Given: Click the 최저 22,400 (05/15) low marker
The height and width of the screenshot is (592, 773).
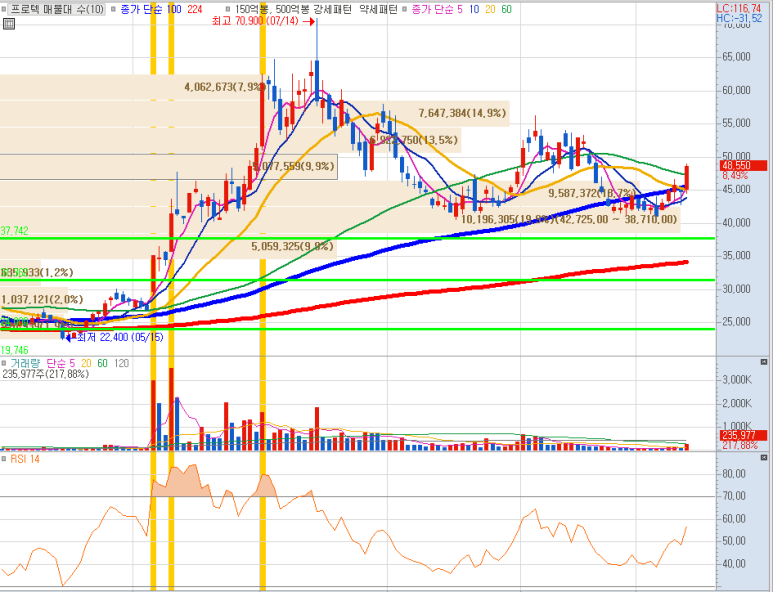Looking at the screenshot, I should click(115, 337).
